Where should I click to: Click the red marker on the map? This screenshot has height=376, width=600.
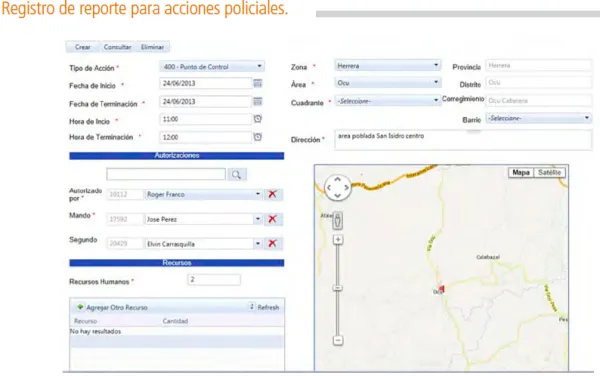[x=441, y=288]
